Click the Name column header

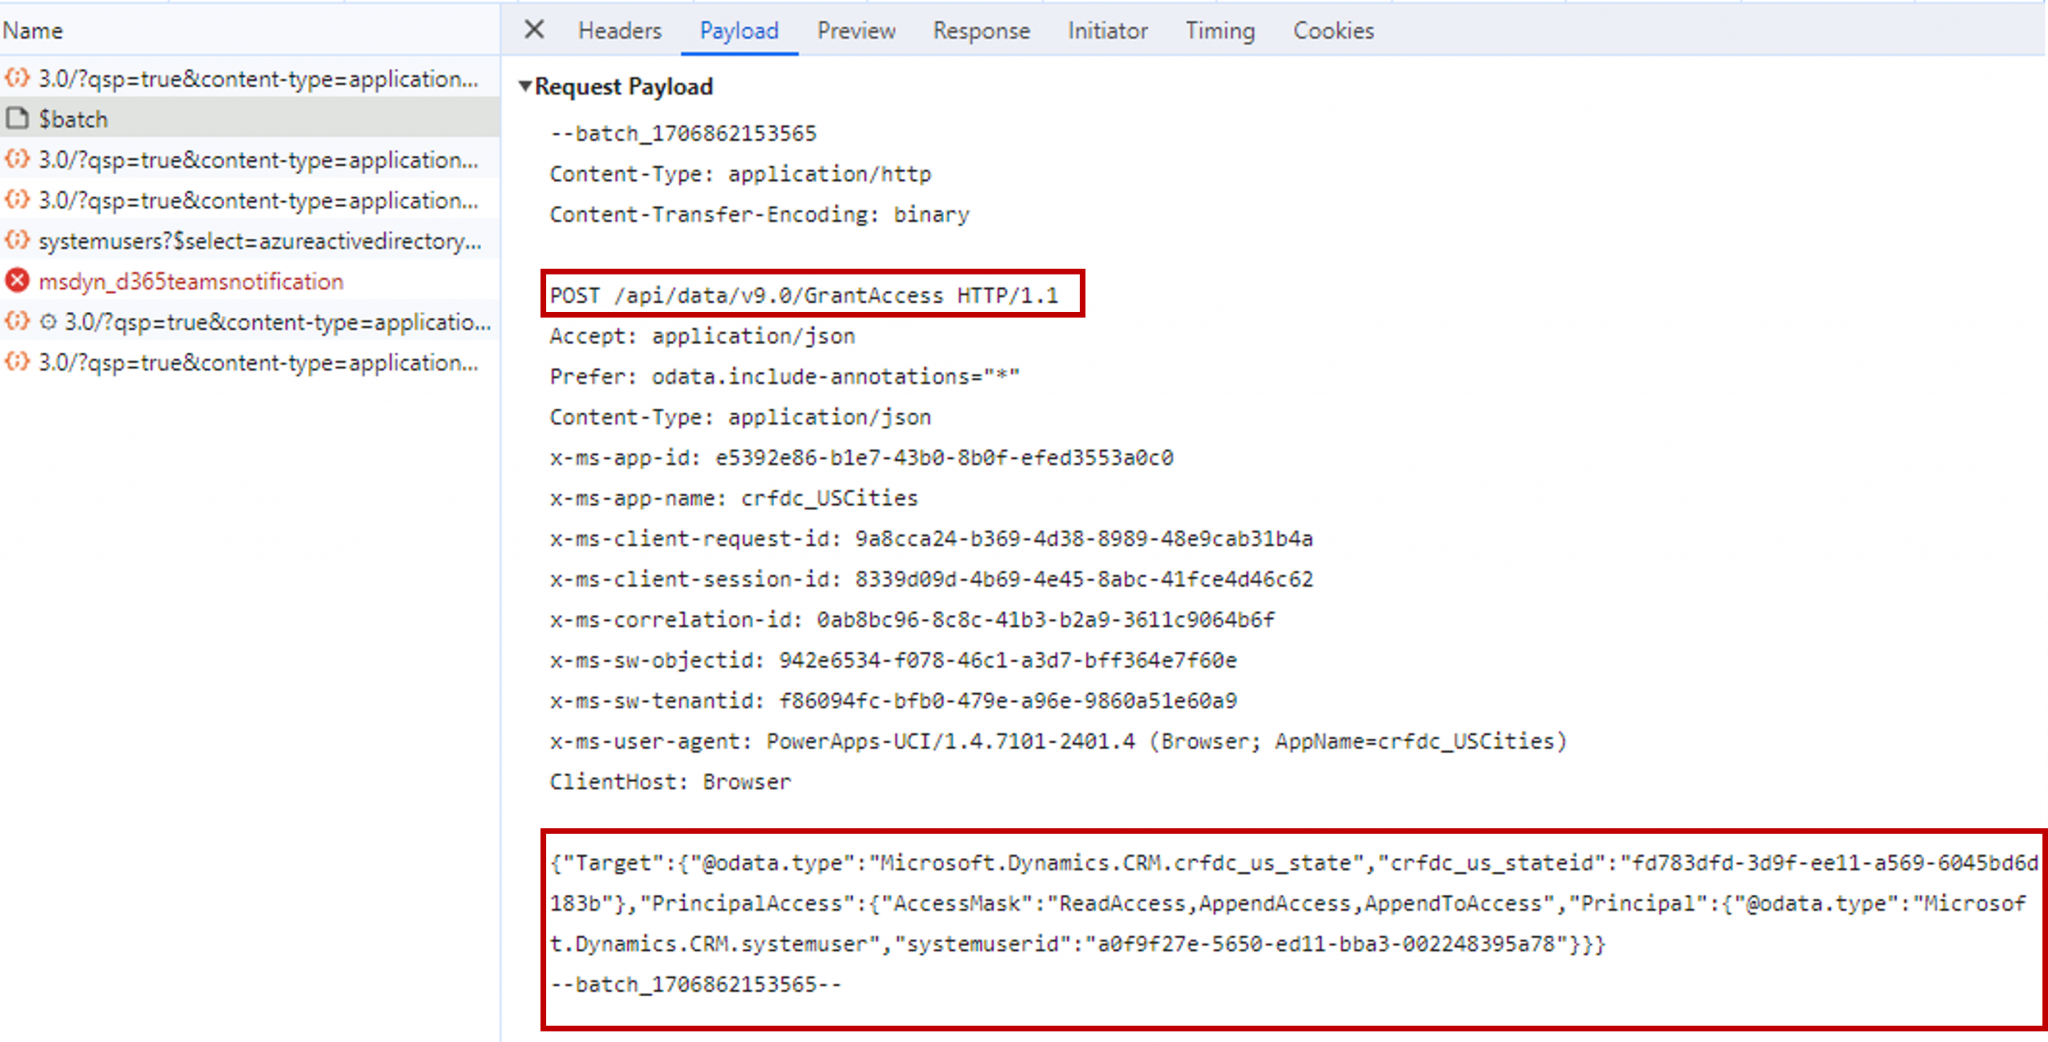point(33,30)
